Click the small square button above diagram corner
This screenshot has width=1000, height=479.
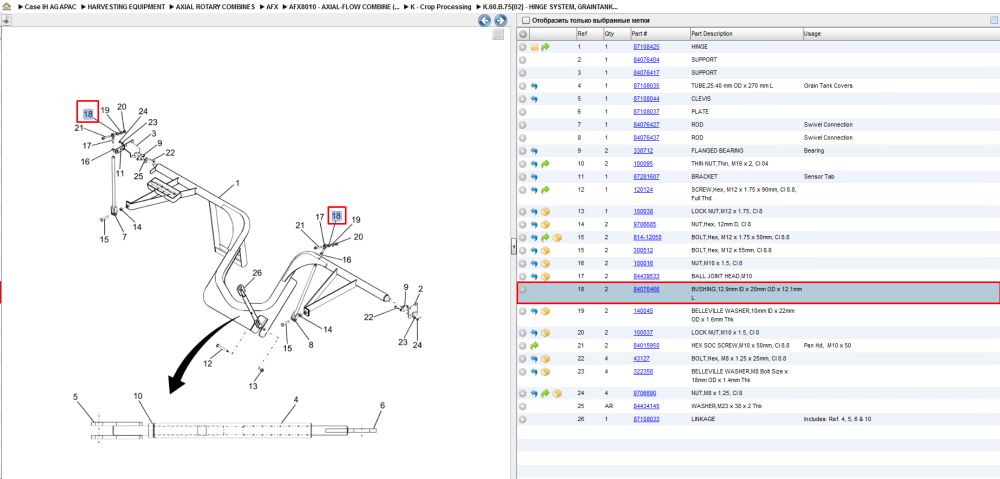(x=499, y=35)
